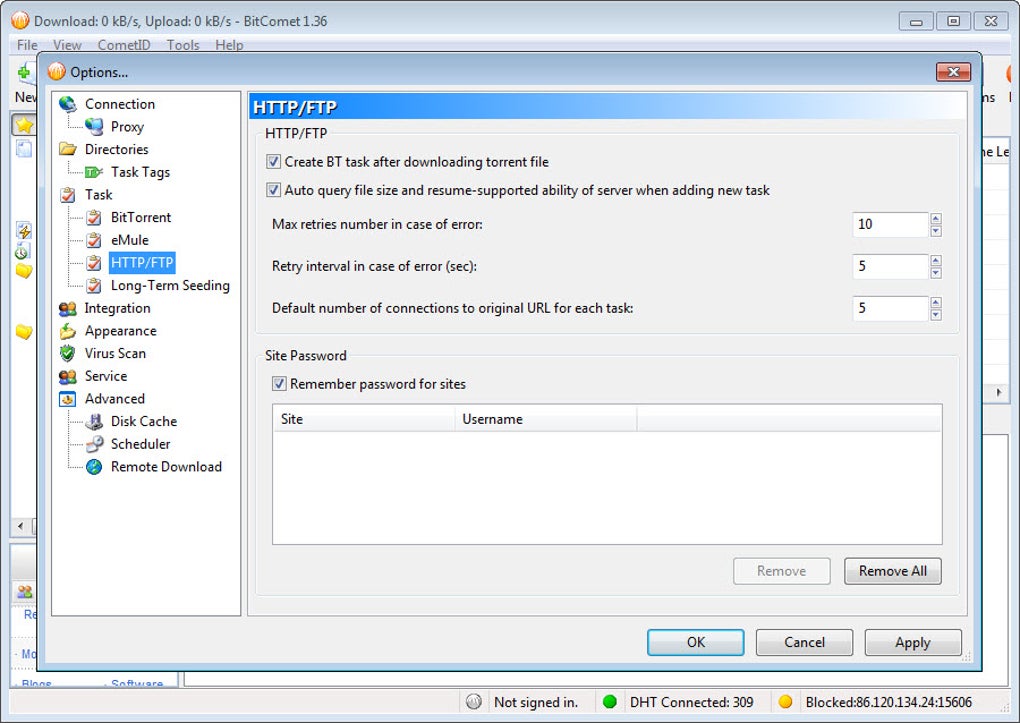Click the Integration people icon
The width and height of the screenshot is (1020, 723).
[68, 308]
